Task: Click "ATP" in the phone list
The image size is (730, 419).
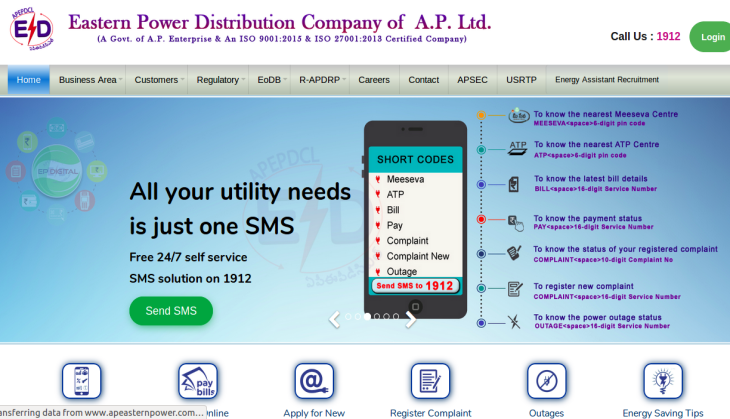Action: 395,195
